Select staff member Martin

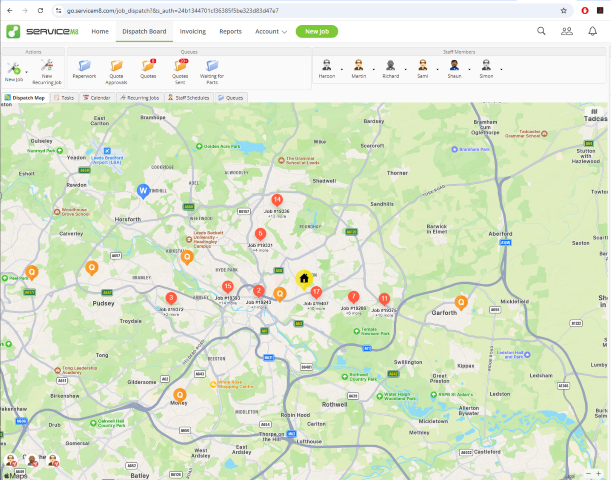[x=358, y=69]
